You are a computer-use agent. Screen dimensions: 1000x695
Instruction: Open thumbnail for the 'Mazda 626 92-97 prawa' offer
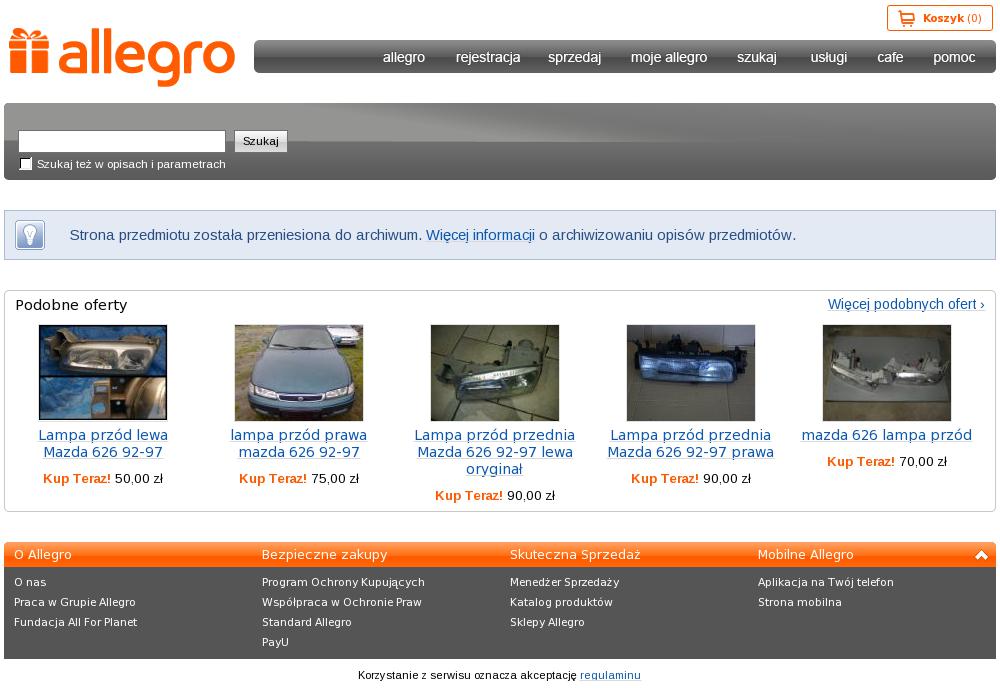coord(691,372)
